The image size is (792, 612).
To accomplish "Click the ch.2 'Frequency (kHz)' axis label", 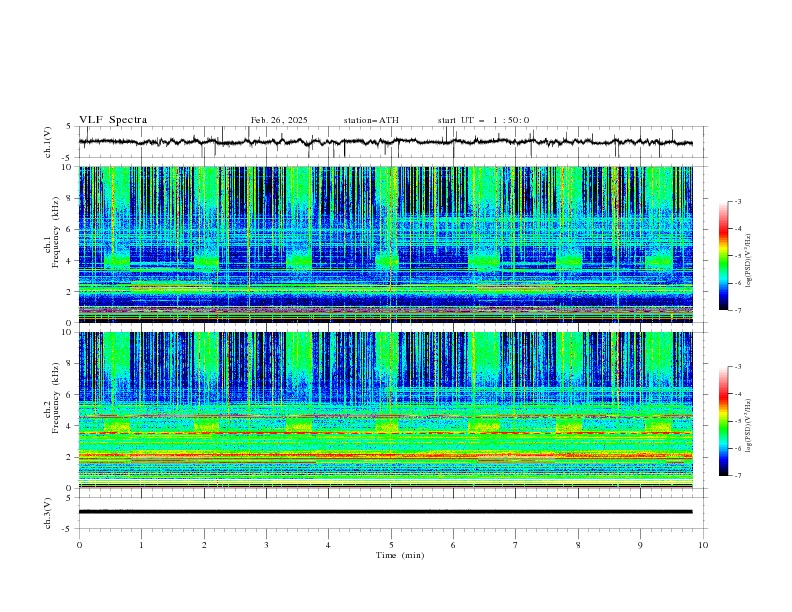I will pyautogui.click(x=56, y=398).
